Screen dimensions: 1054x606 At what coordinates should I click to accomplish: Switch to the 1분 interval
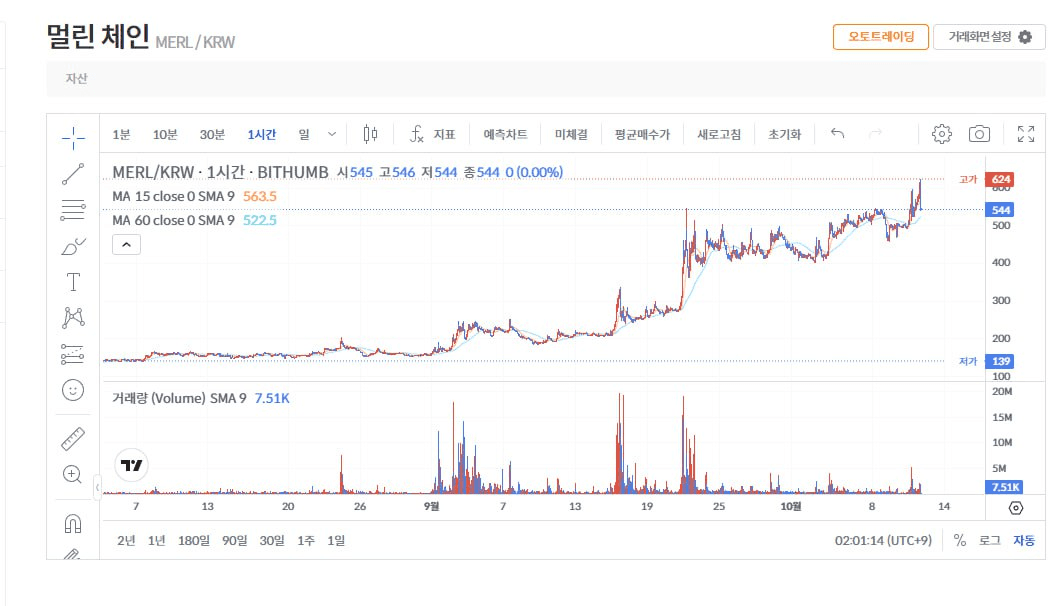[x=121, y=134]
